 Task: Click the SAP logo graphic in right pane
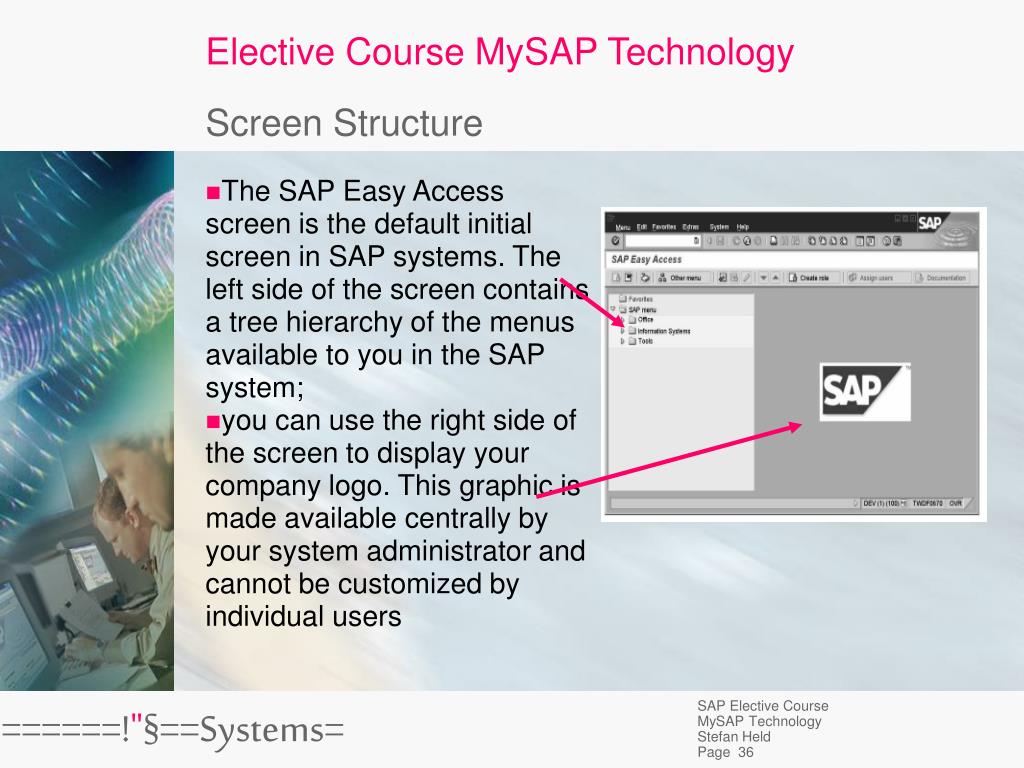pyautogui.click(x=865, y=392)
